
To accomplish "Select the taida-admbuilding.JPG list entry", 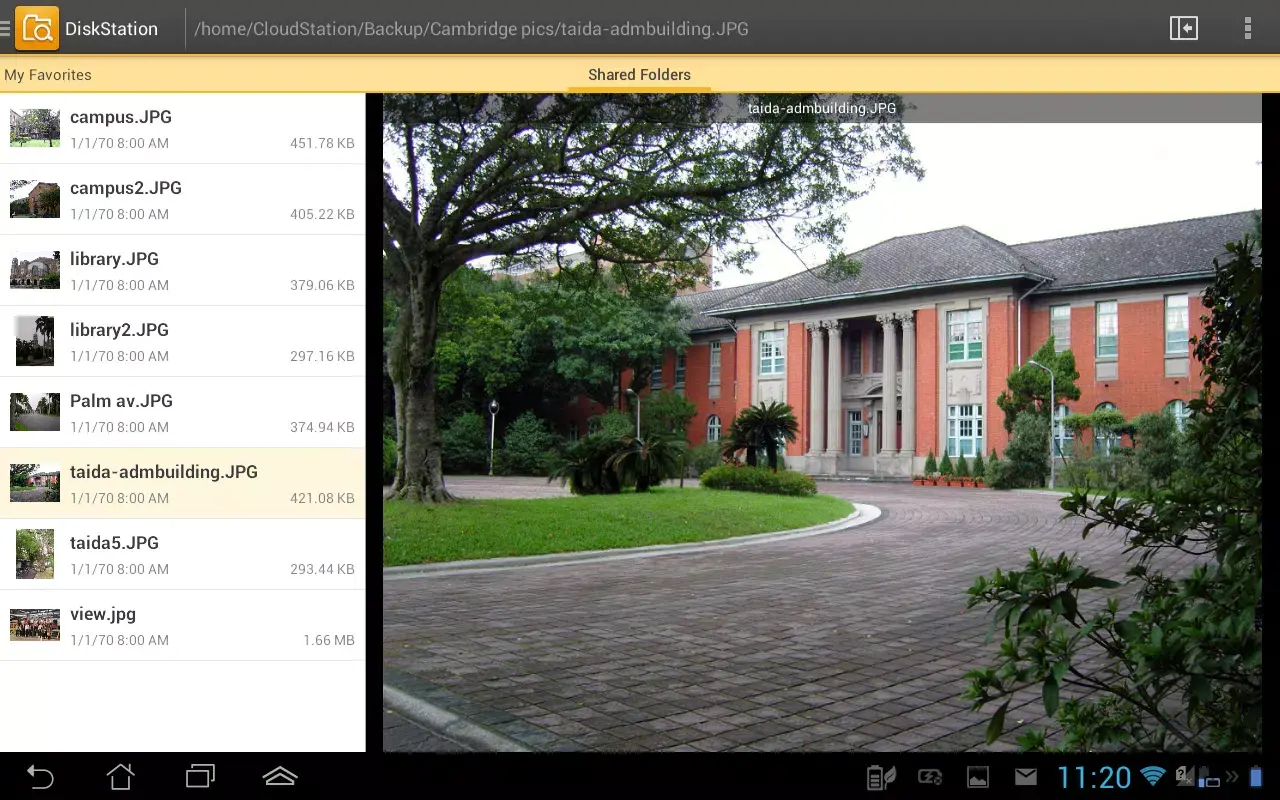I will pos(183,483).
